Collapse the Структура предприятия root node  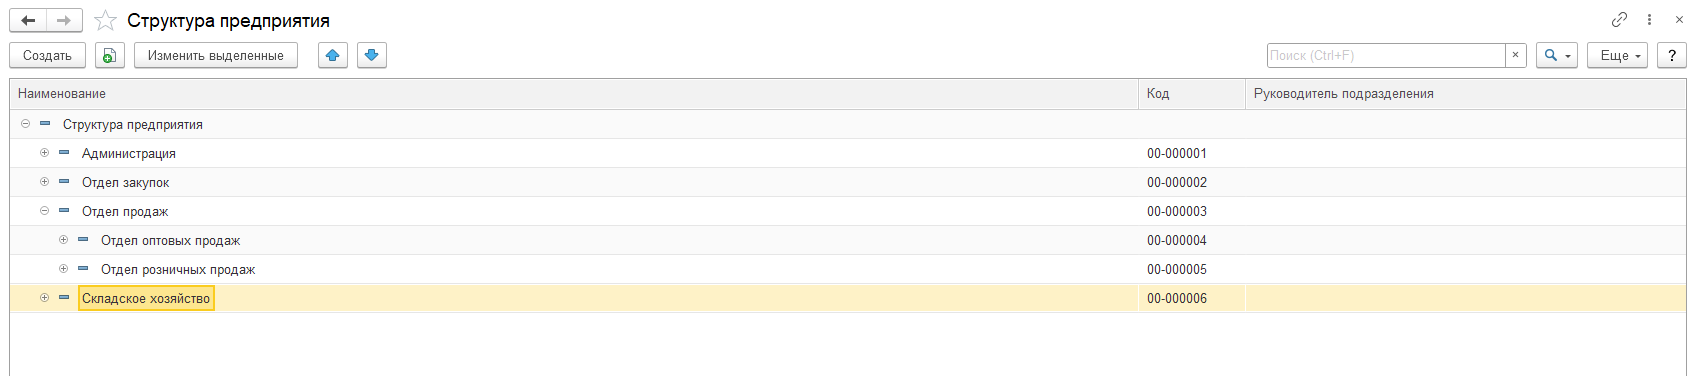coord(25,124)
